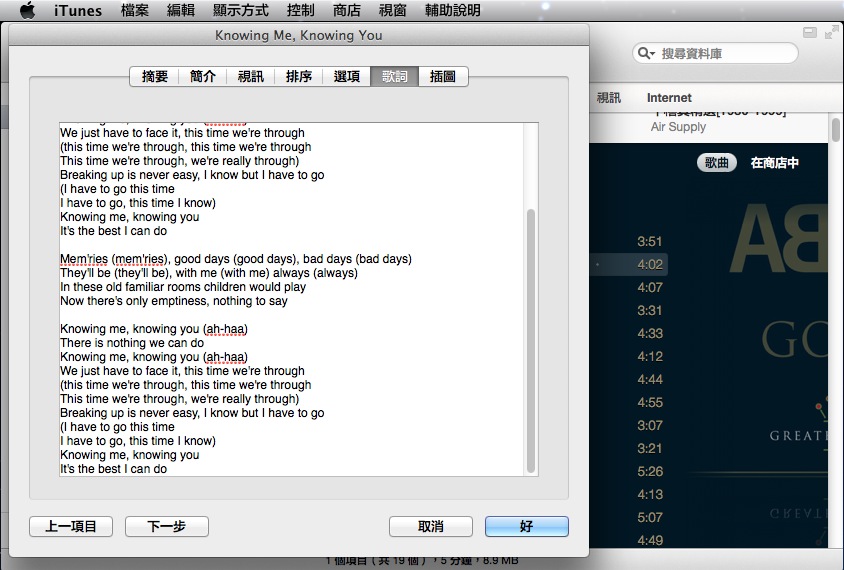The image size is (844, 570).
Task: Select the 歌詞 tab
Action: click(395, 76)
